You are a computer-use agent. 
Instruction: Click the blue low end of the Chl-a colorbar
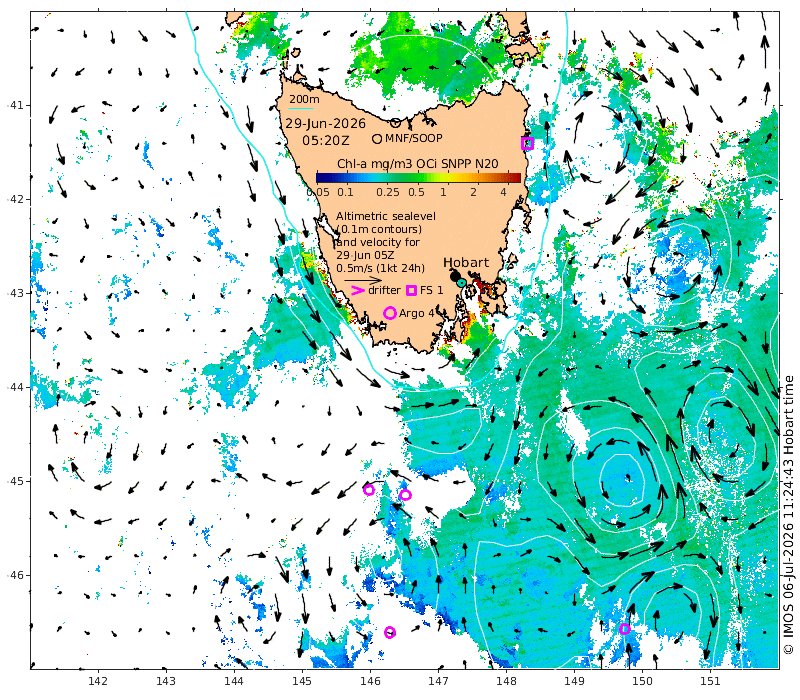322,178
